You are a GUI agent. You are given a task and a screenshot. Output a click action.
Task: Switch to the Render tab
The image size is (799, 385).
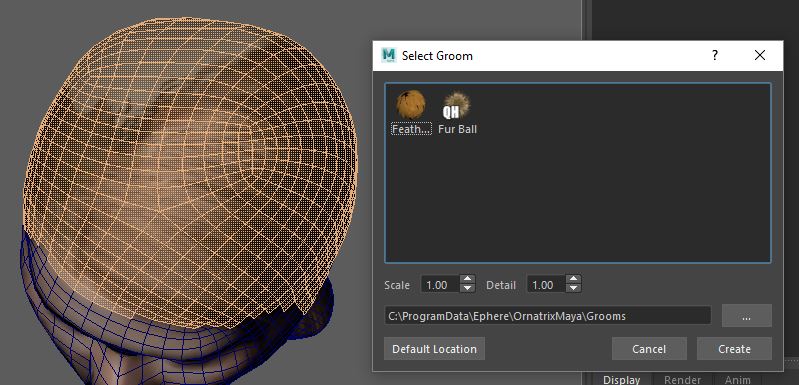[682, 380]
